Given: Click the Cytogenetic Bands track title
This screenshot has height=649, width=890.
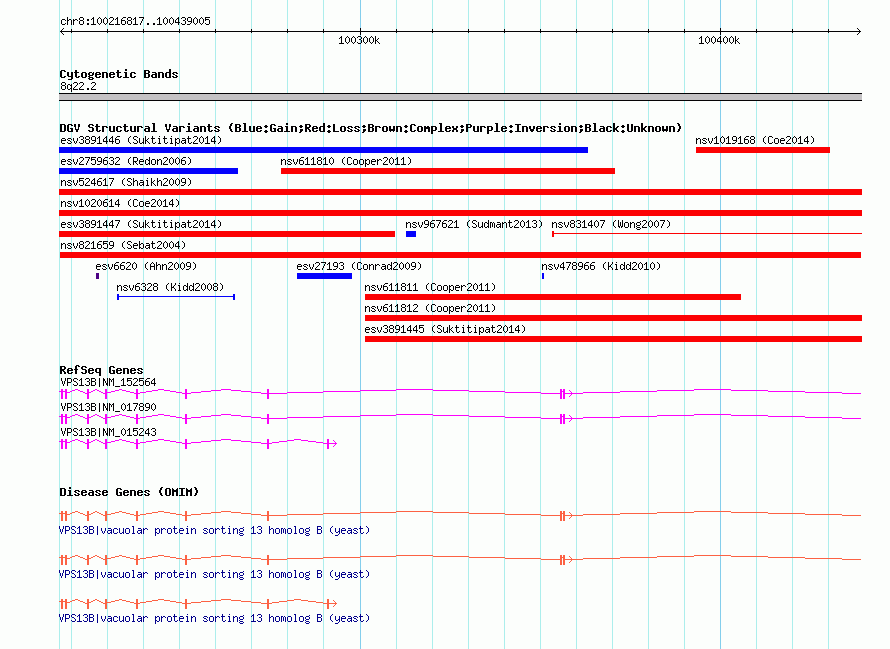Looking at the screenshot, I should point(119,74).
